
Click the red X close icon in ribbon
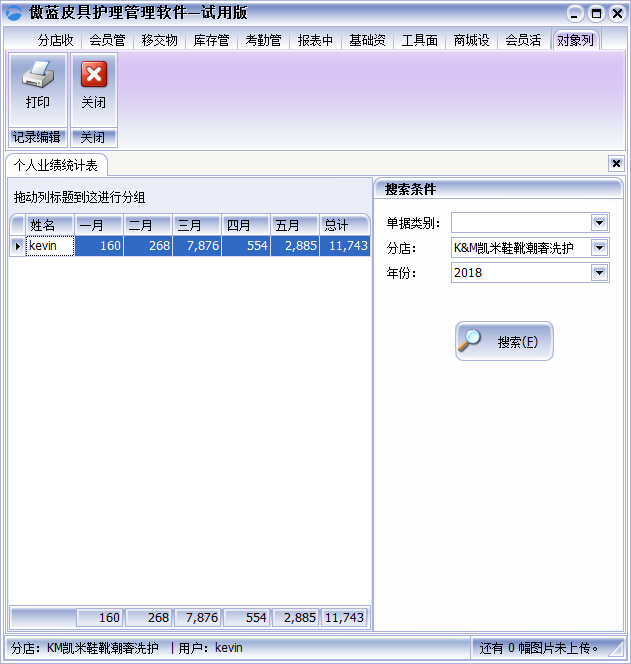(94, 76)
